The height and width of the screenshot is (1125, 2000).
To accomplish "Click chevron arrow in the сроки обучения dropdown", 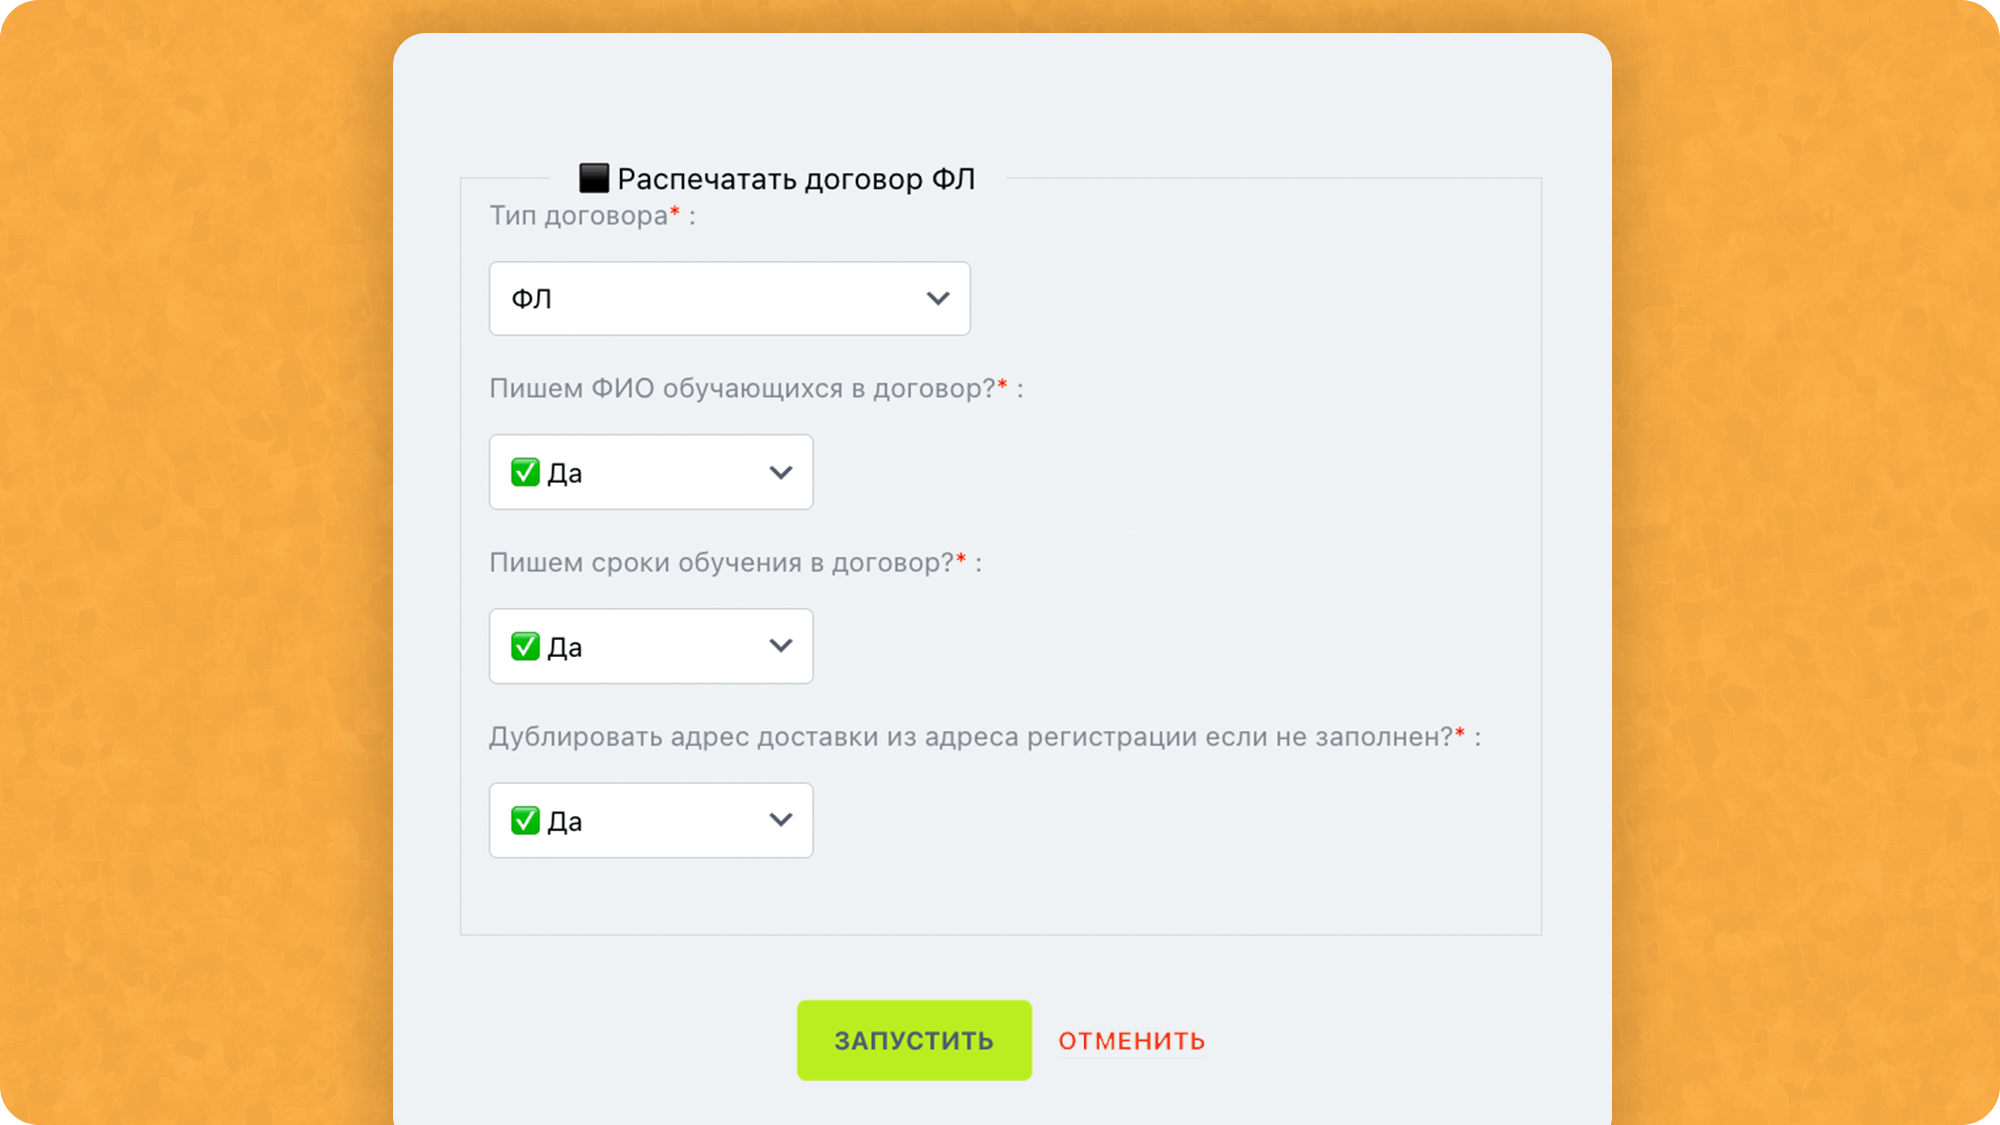I will click(780, 646).
